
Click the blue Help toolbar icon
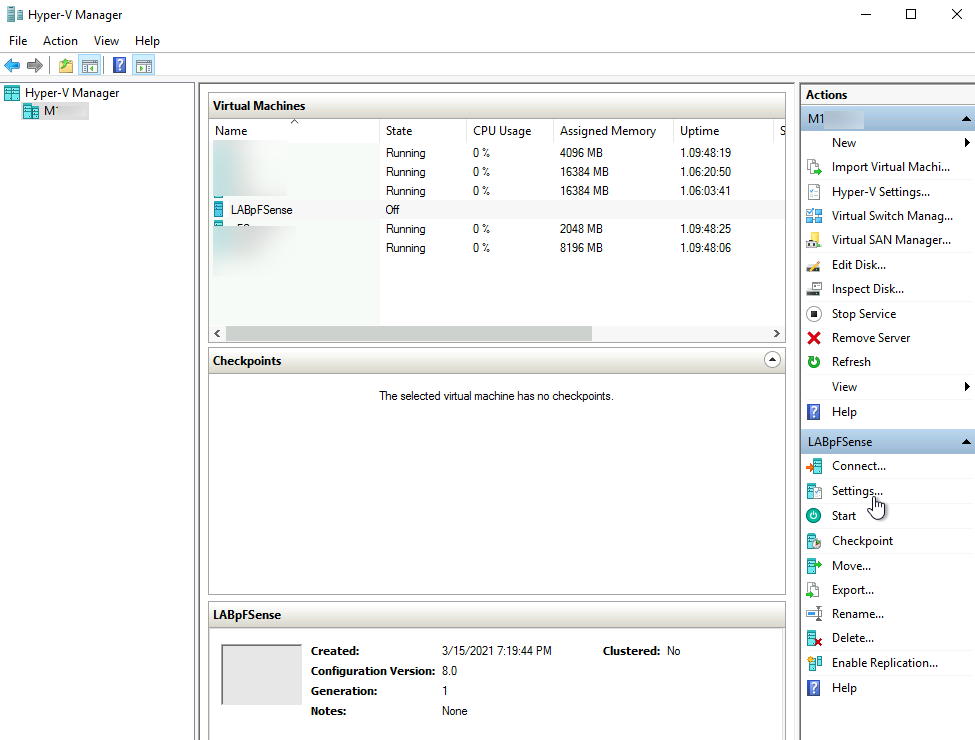click(x=119, y=65)
